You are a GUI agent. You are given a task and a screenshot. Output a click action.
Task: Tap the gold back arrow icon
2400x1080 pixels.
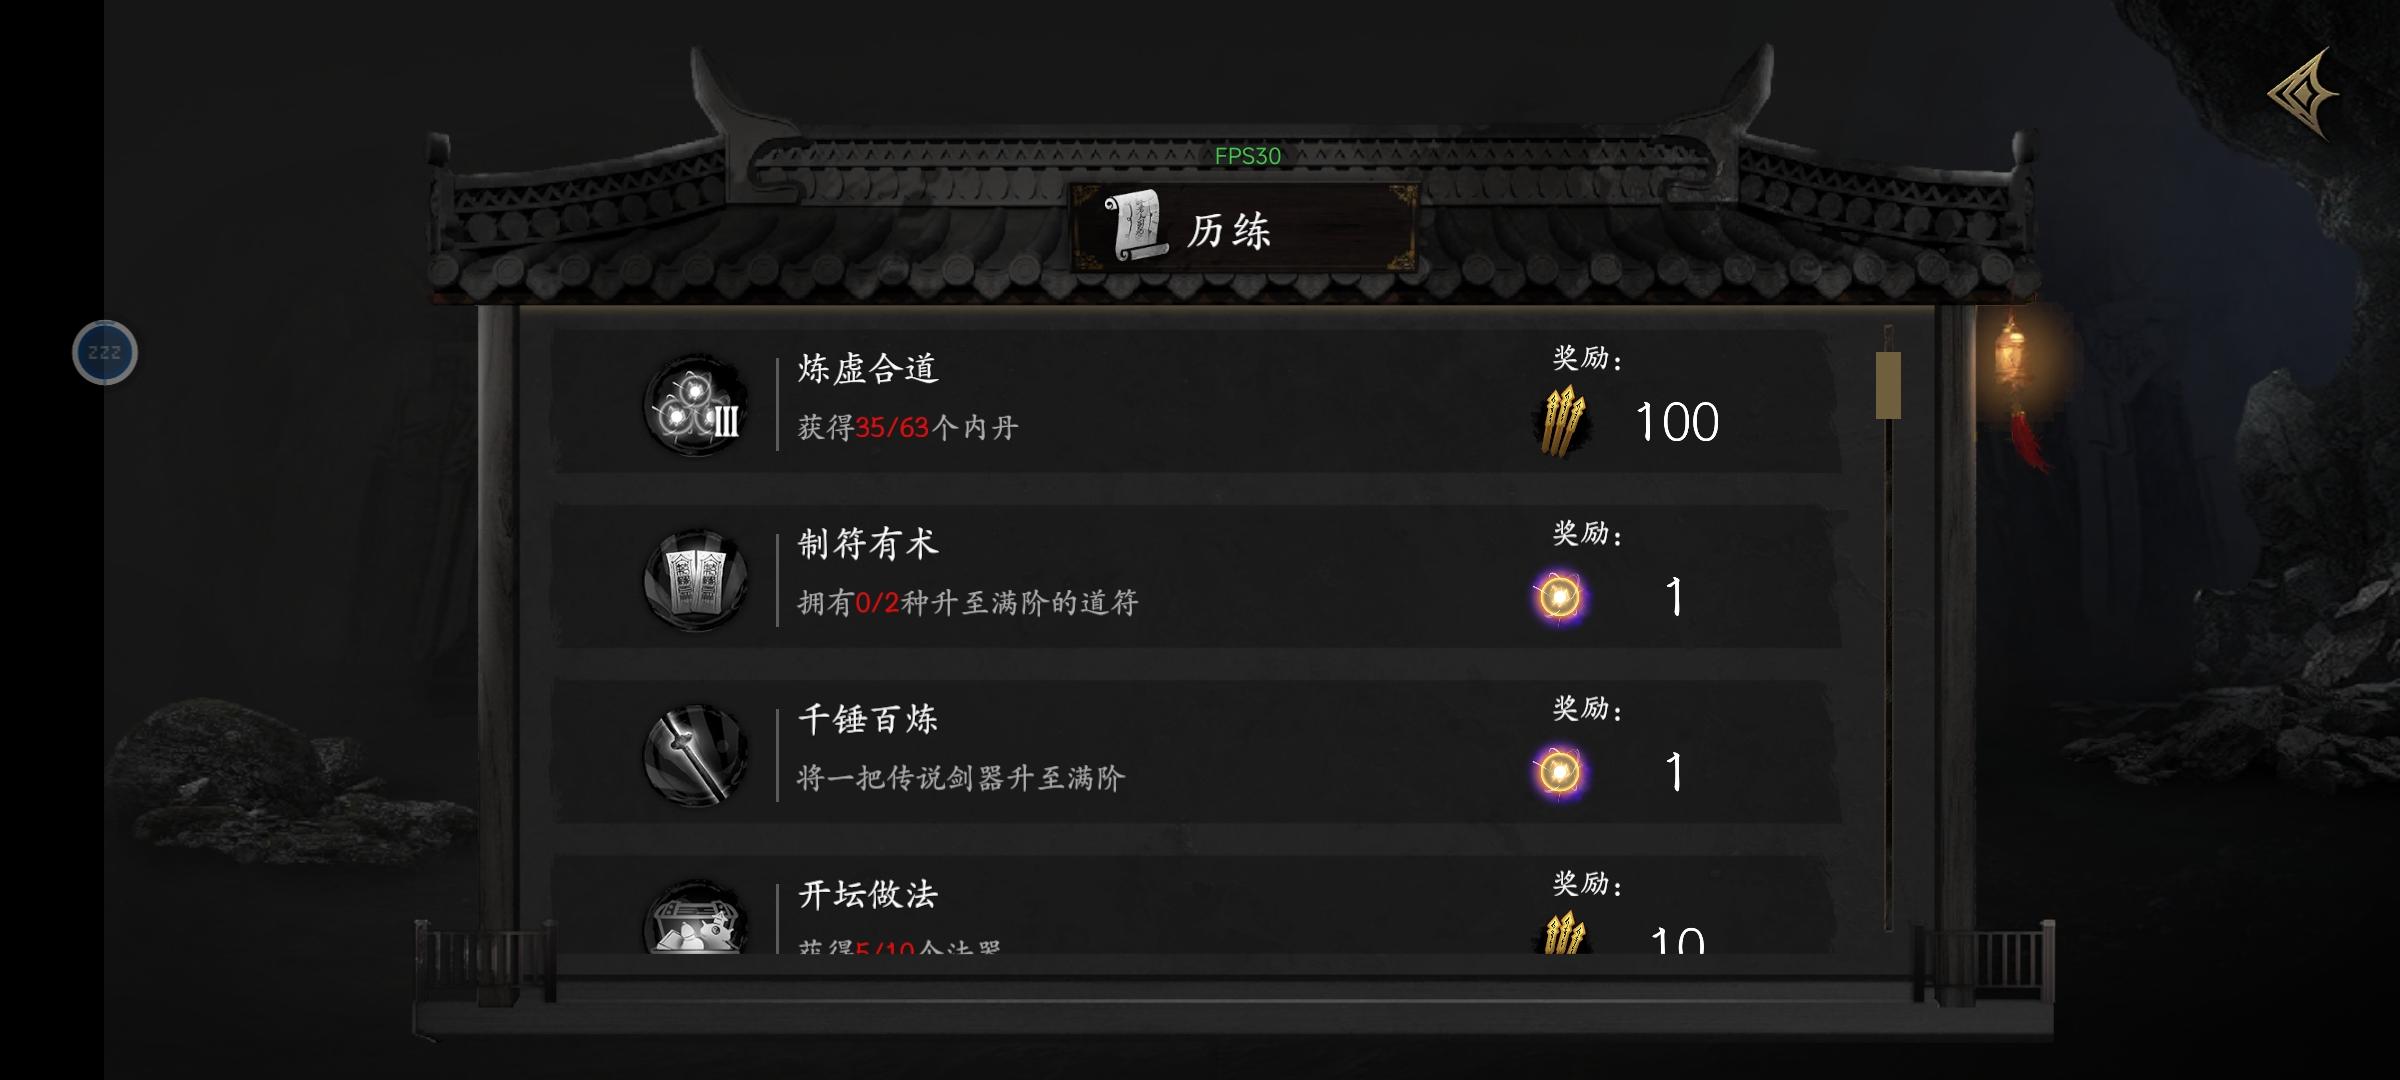click(2303, 93)
